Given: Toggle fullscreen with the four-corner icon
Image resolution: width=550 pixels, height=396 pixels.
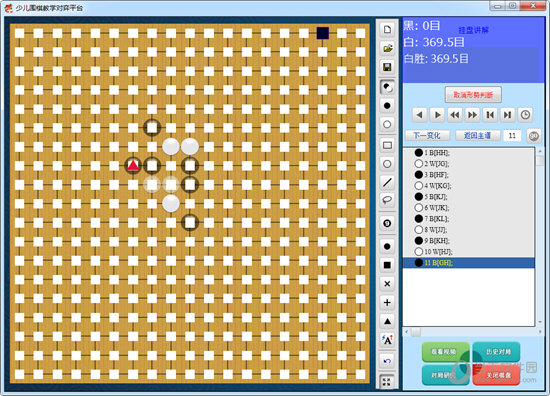Looking at the screenshot, I should (387, 382).
